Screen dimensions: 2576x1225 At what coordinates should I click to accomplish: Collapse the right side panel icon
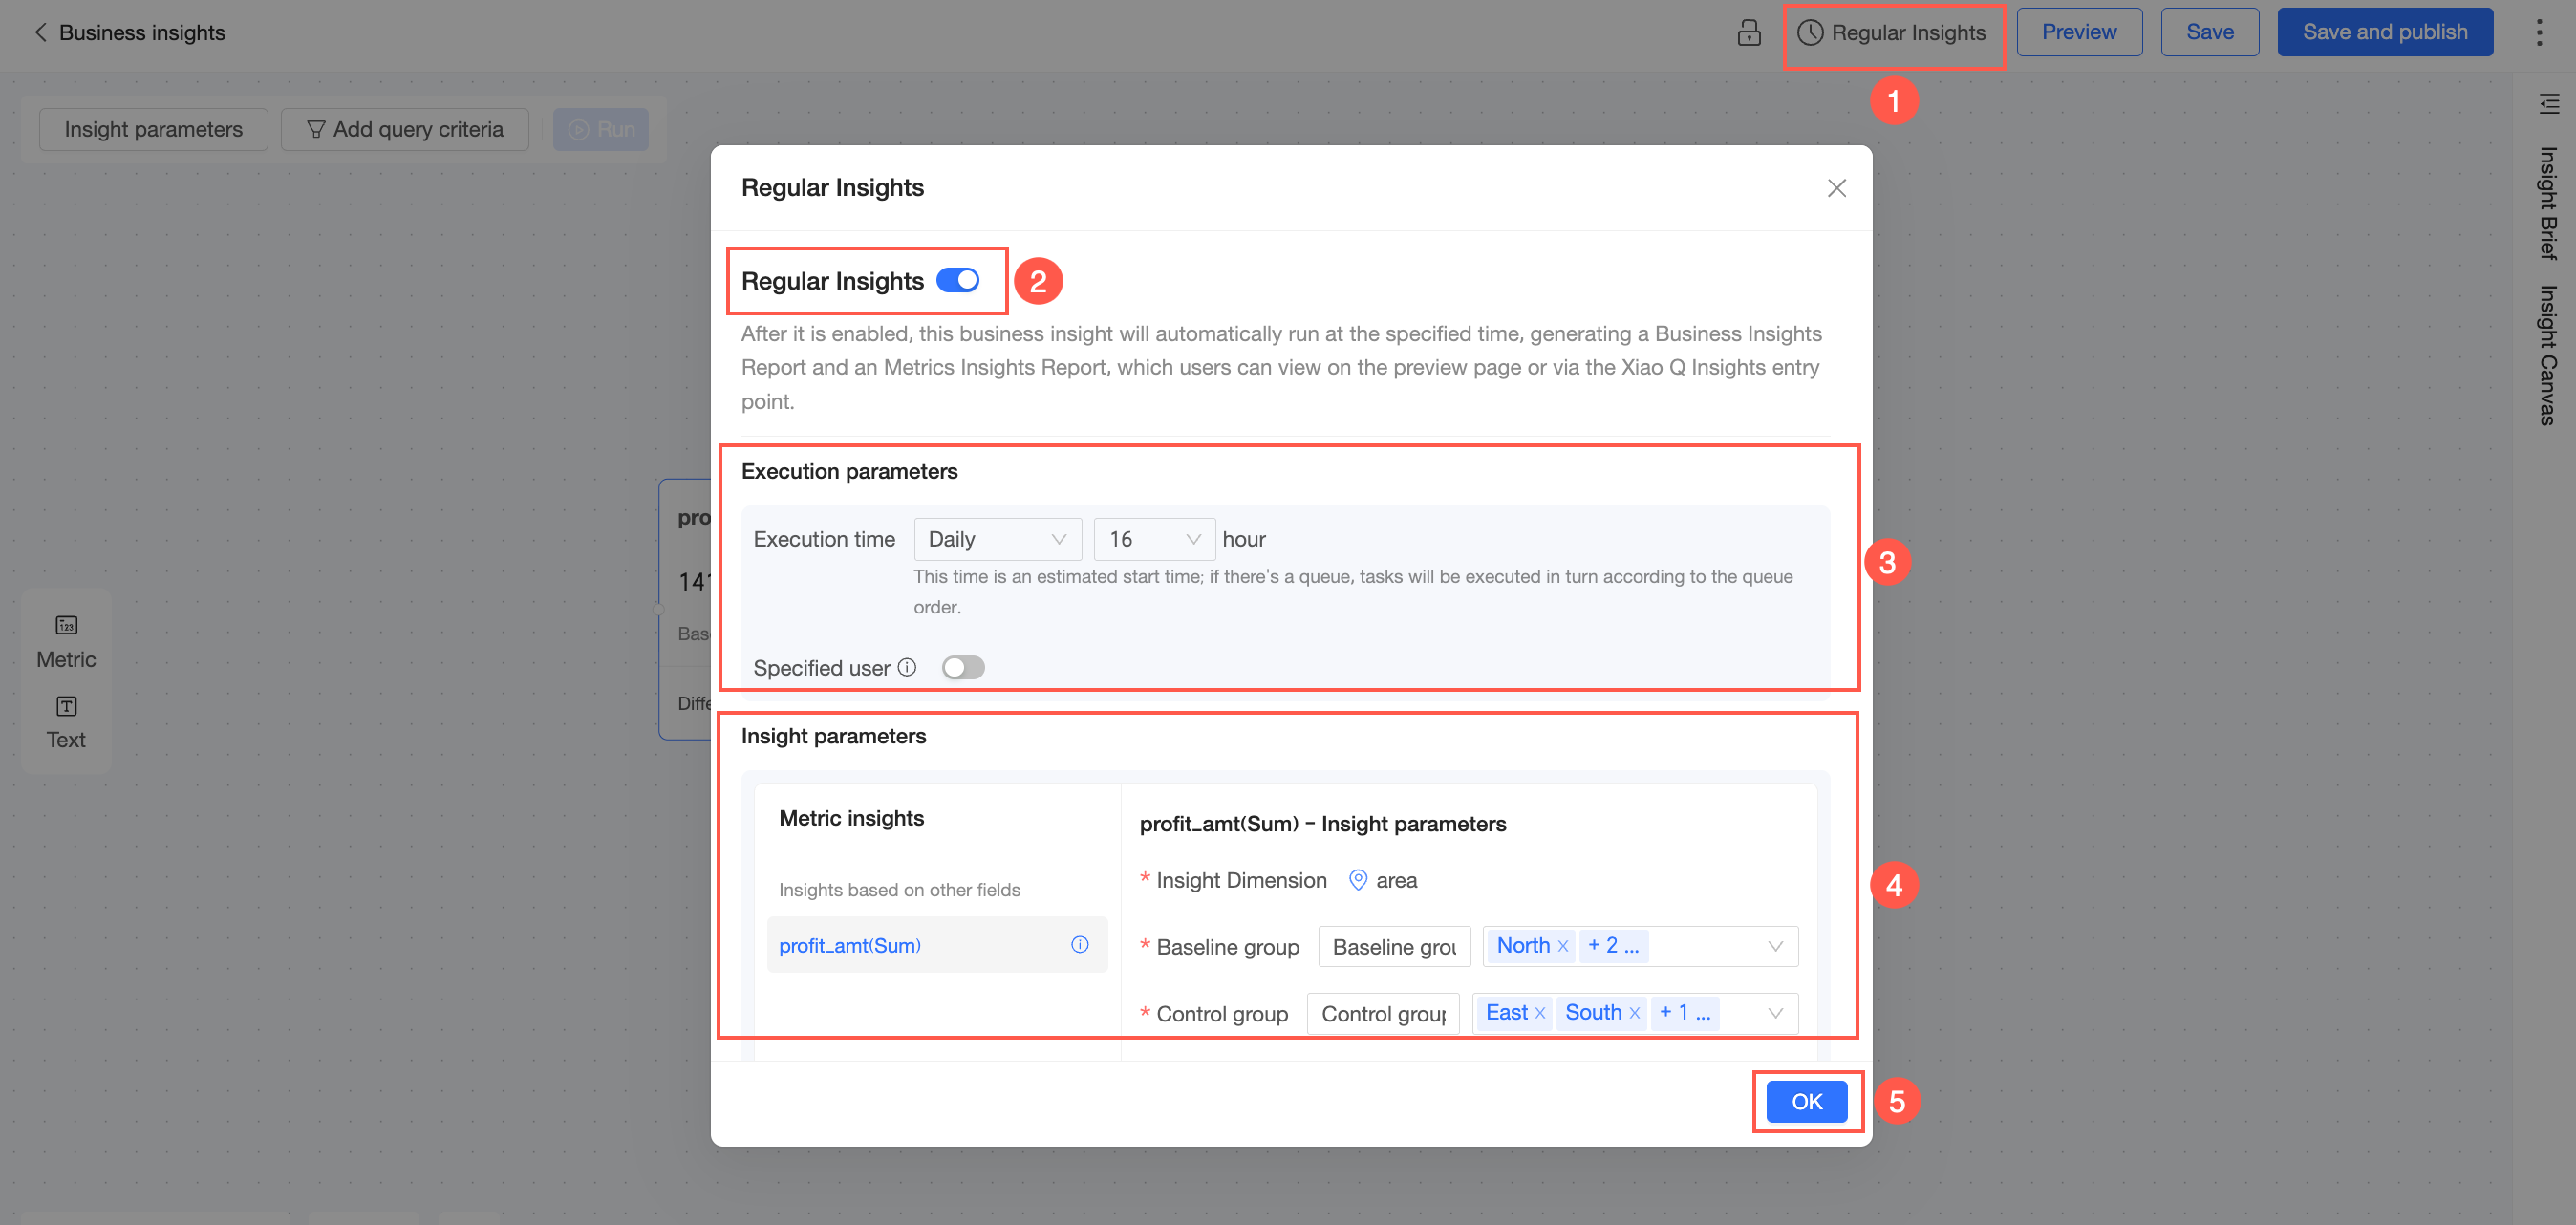click(x=2548, y=103)
